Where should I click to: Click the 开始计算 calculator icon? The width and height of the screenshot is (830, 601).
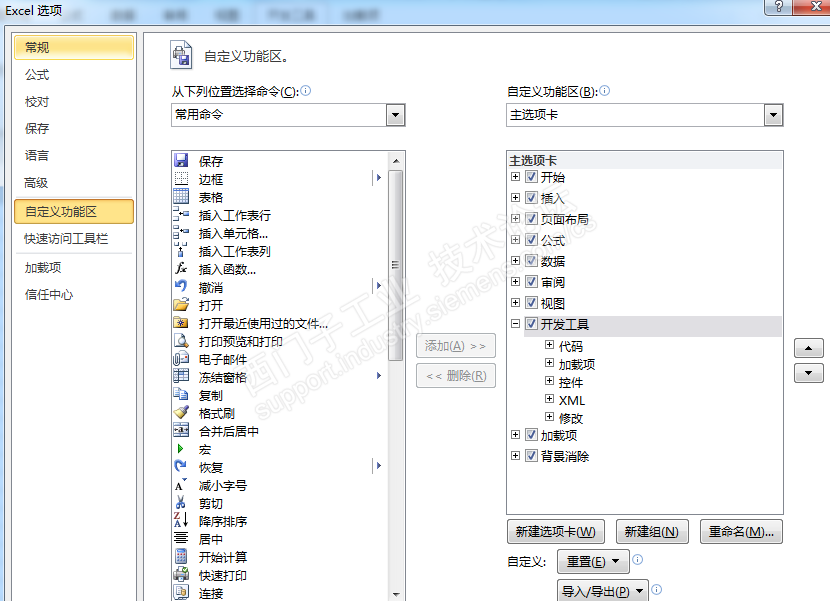(x=181, y=557)
